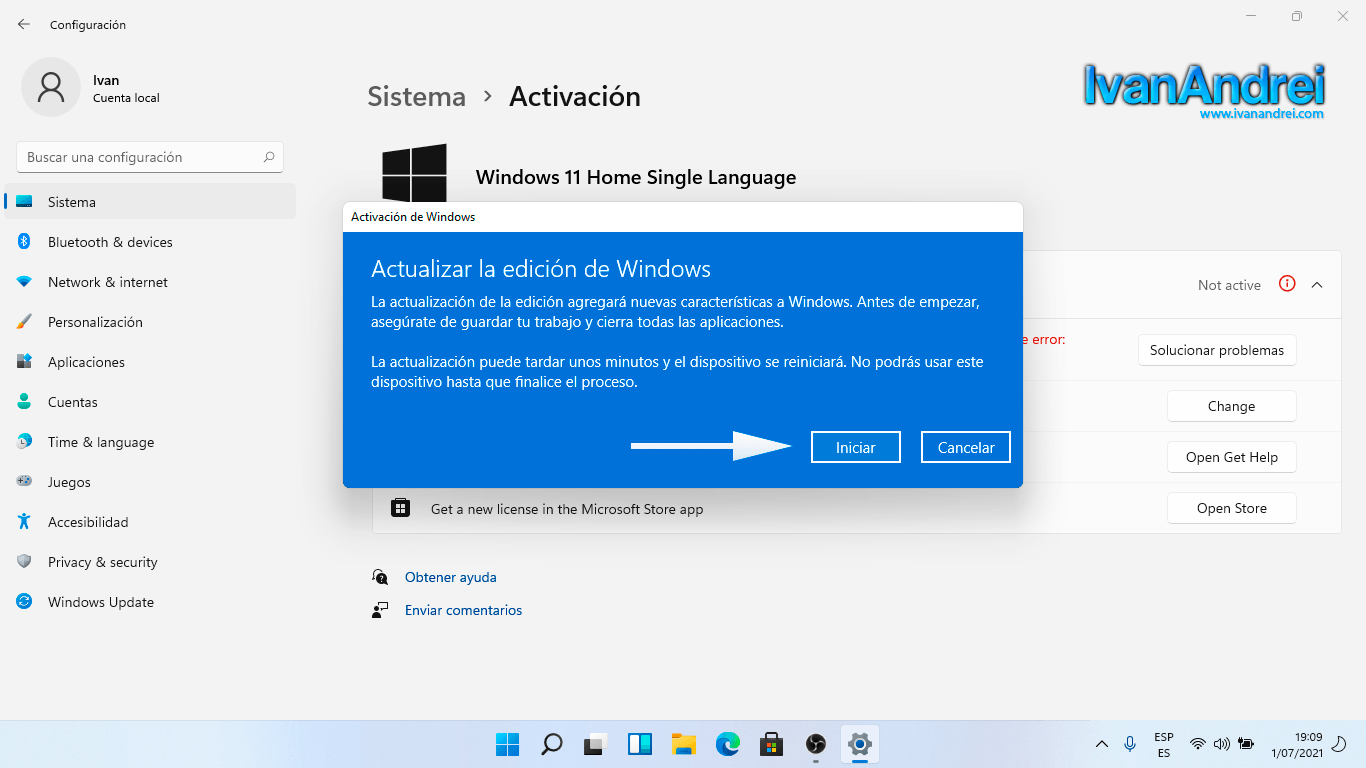This screenshot has width=1366, height=768.
Task: Open Personalización settings
Action: (150, 322)
